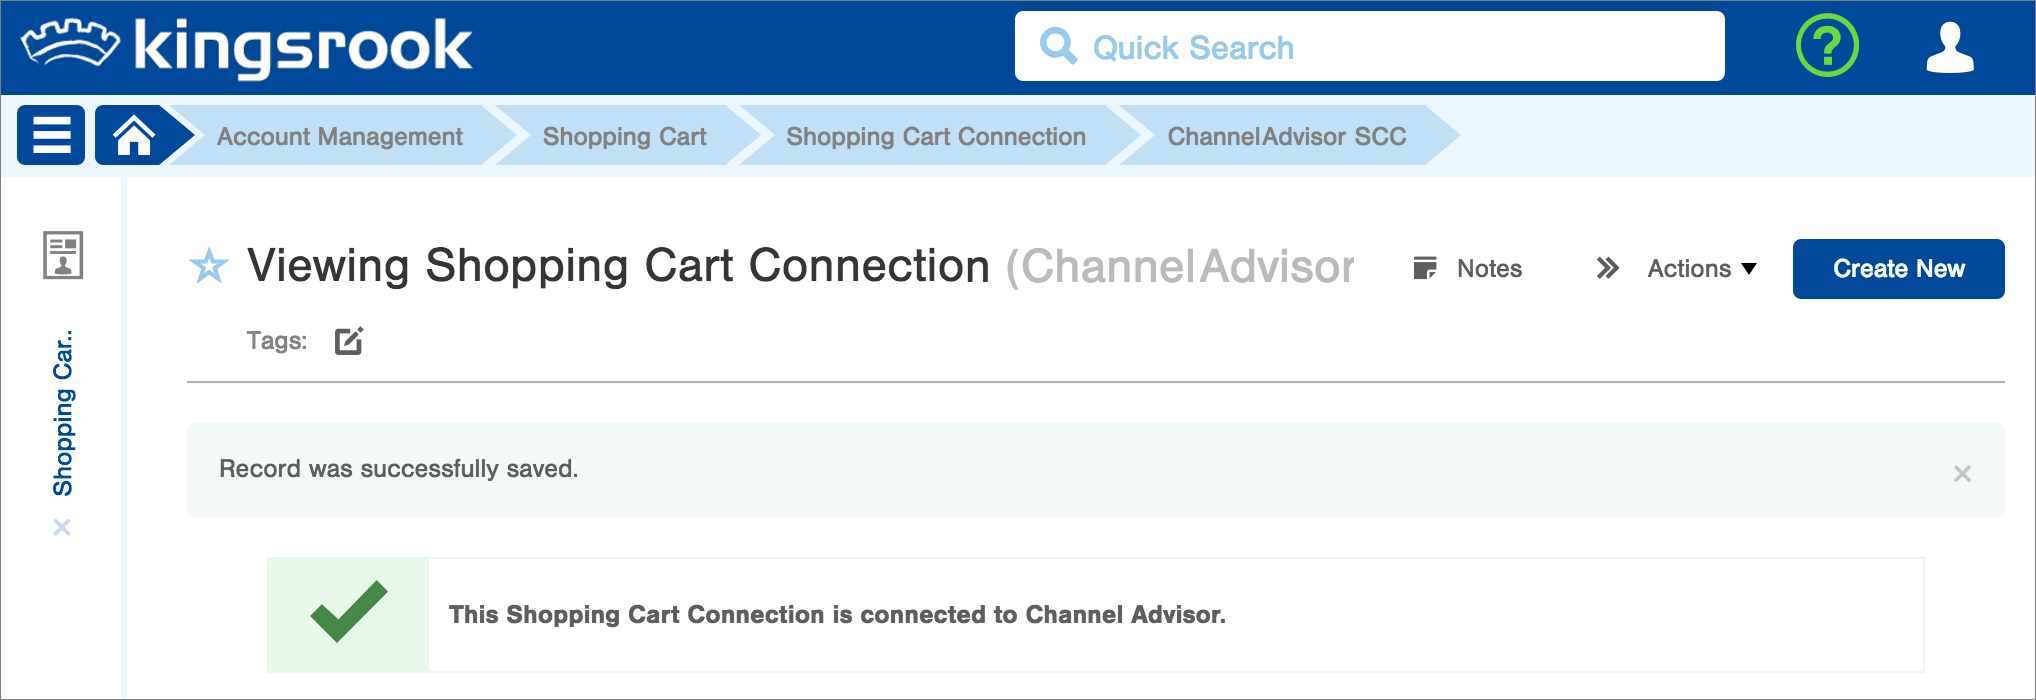Image resolution: width=2036 pixels, height=700 pixels.
Task: Click the Create New button
Action: (1898, 268)
